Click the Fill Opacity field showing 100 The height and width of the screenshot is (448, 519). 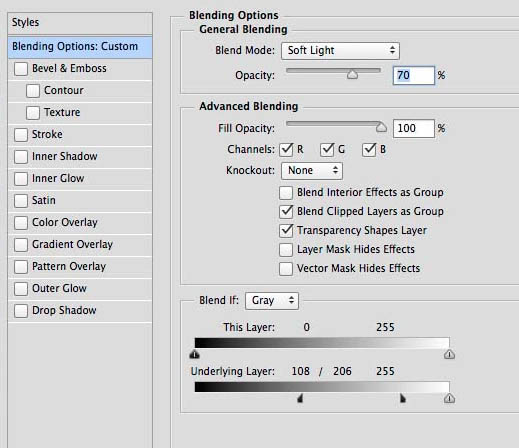pos(414,128)
